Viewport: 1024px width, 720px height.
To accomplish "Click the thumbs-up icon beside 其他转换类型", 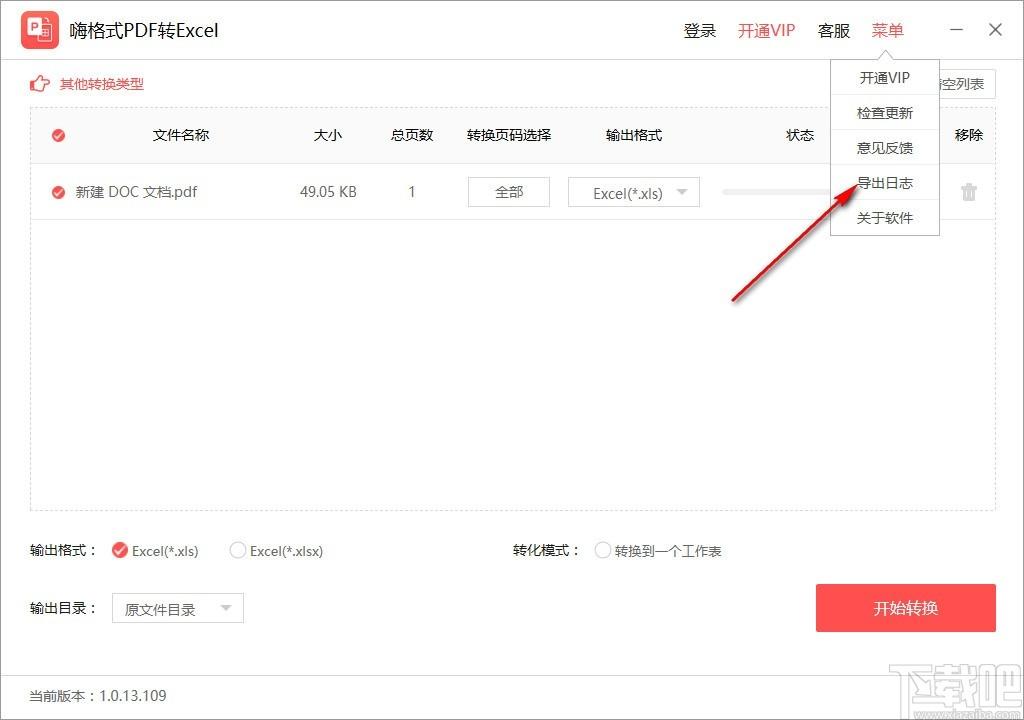I will click(40, 84).
